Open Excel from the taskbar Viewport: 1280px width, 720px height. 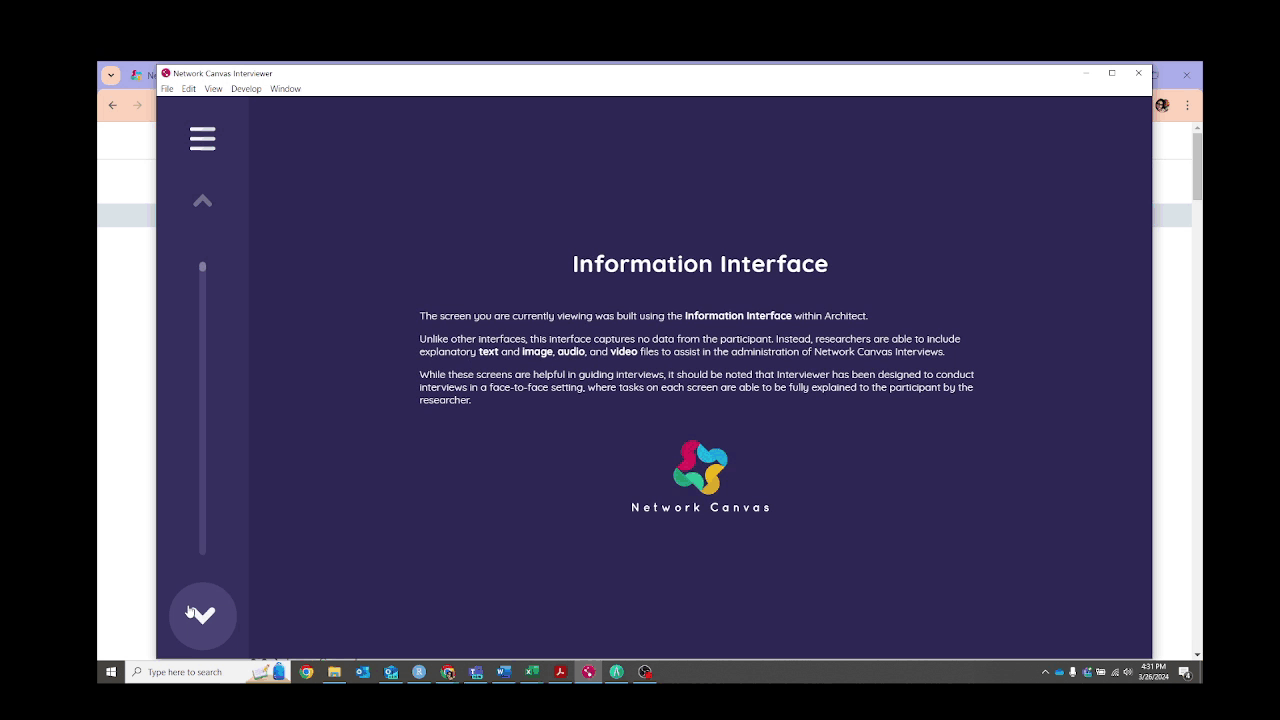coord(532,672)
